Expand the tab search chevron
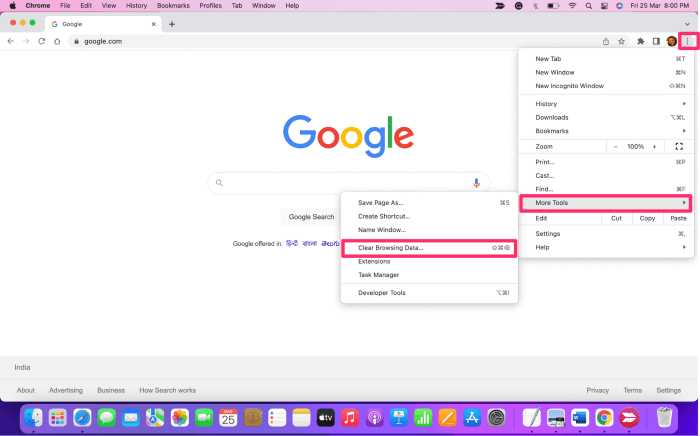The height and width of the screenshot is (436, 700). (x=687, y=24)
